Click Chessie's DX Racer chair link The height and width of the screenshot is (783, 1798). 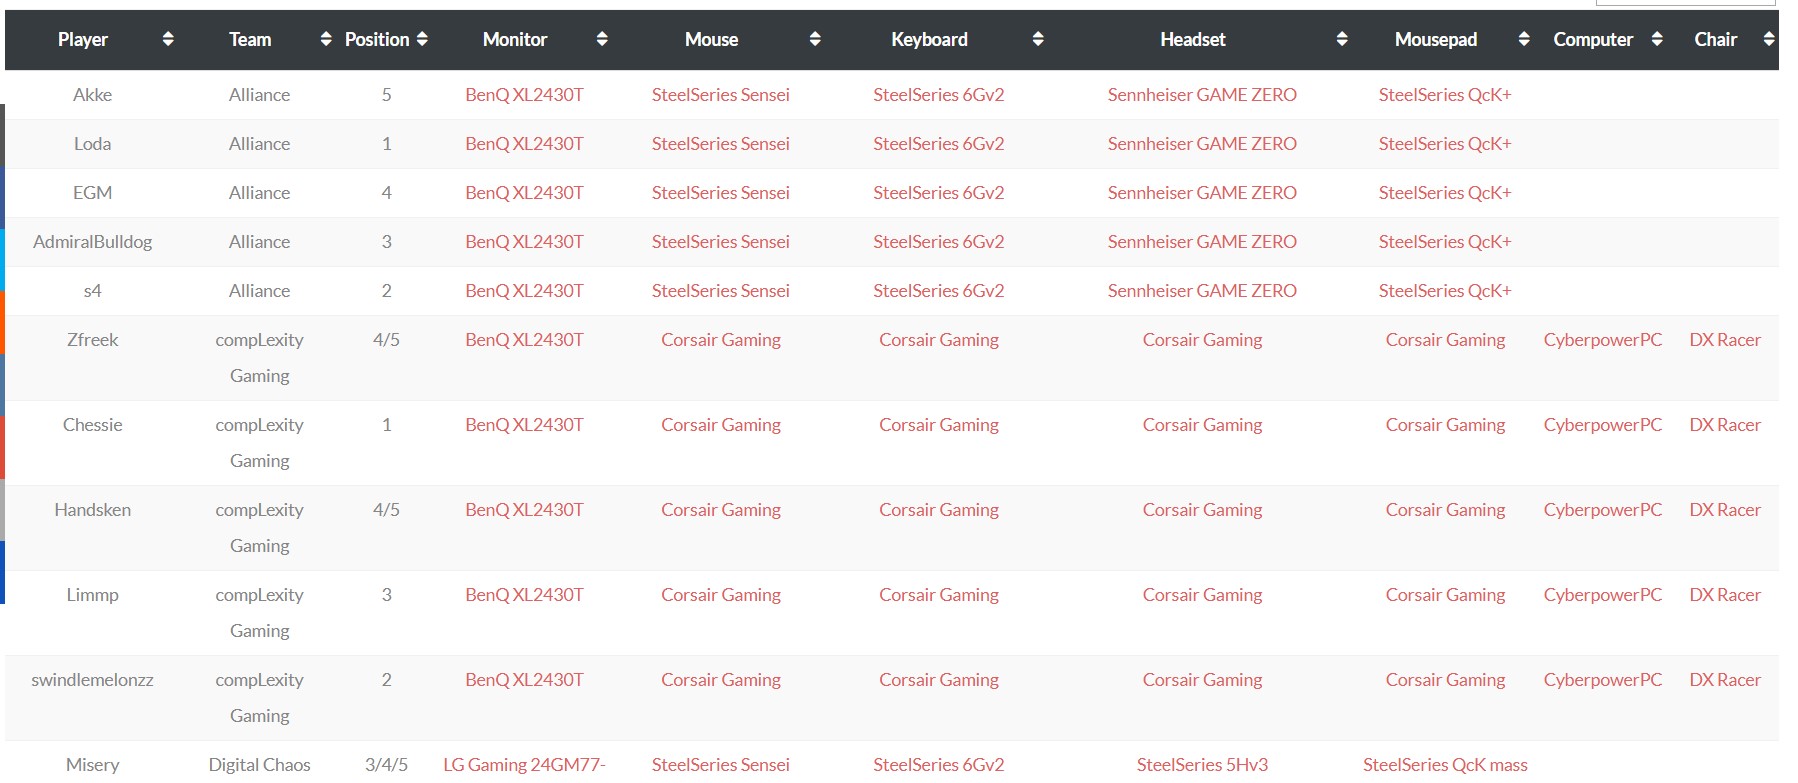[1724, 425]
